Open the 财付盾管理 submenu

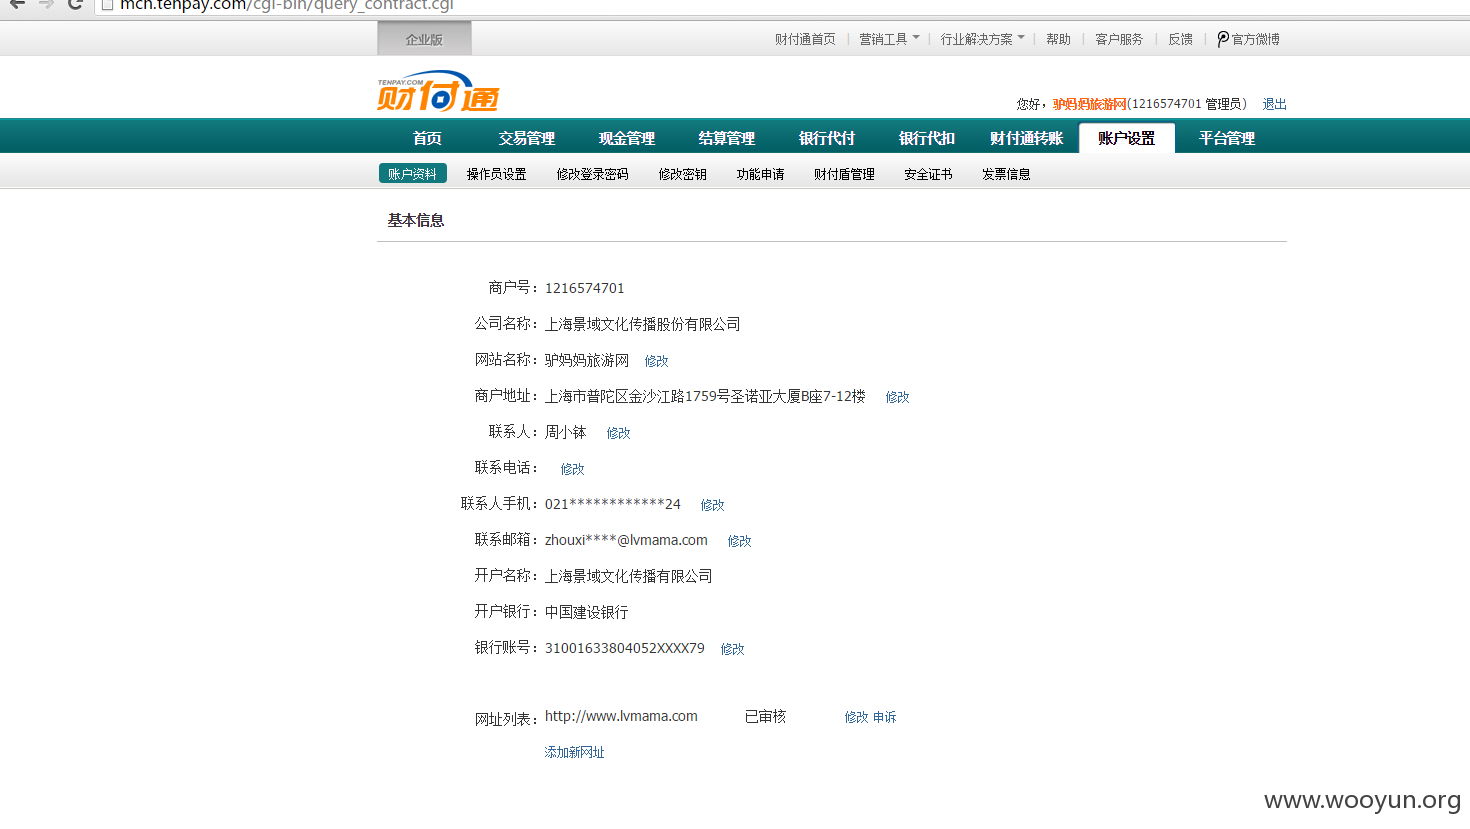click(844, 174)
